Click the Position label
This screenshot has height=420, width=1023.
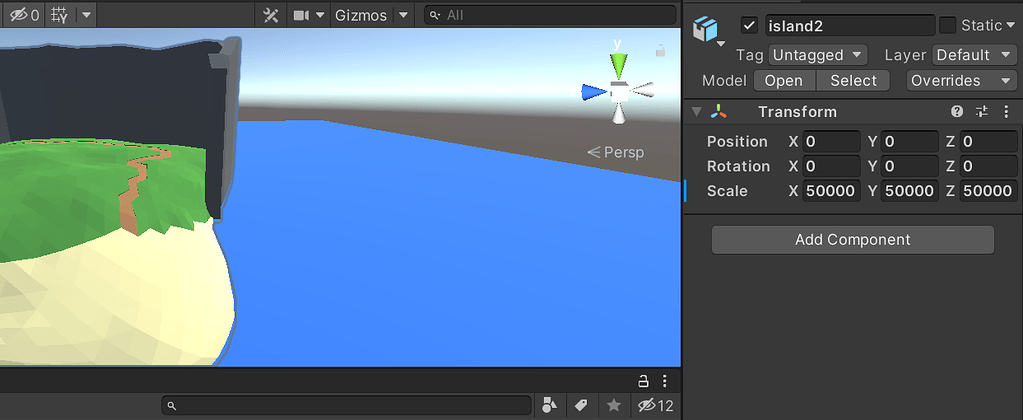pos(737,142)
